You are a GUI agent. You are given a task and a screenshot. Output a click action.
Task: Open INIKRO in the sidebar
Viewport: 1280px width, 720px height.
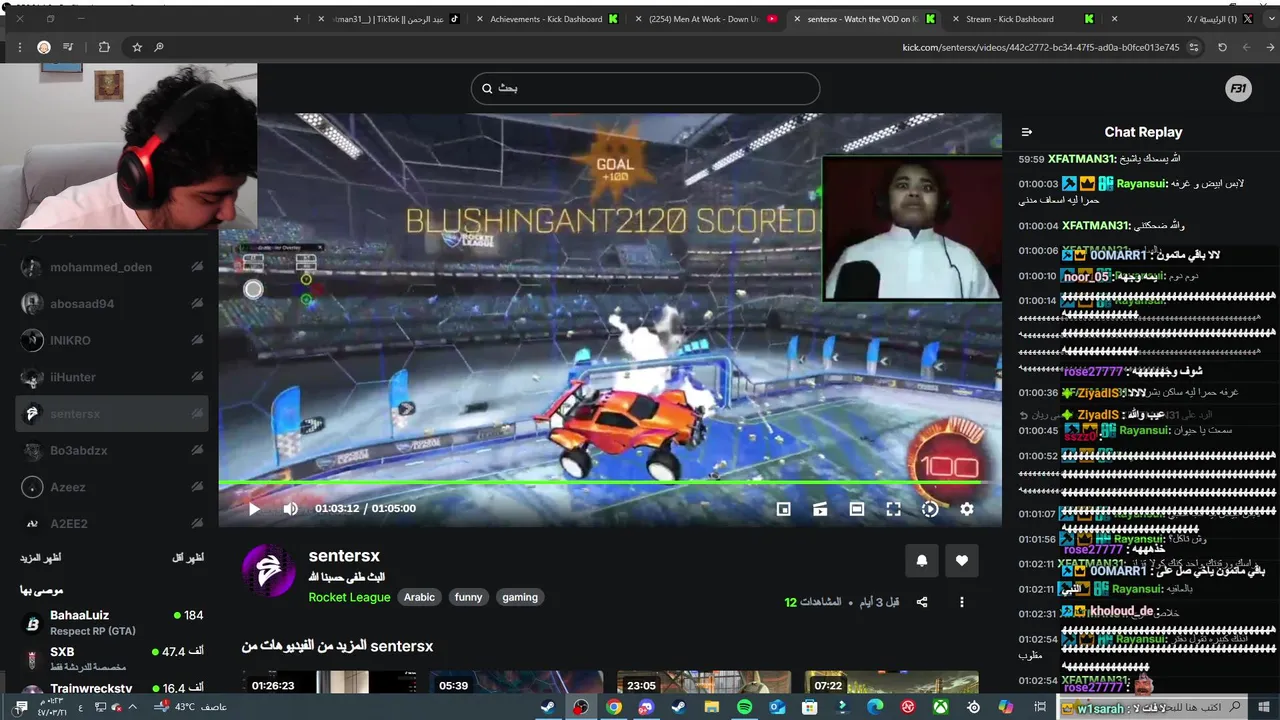point(112,340)
